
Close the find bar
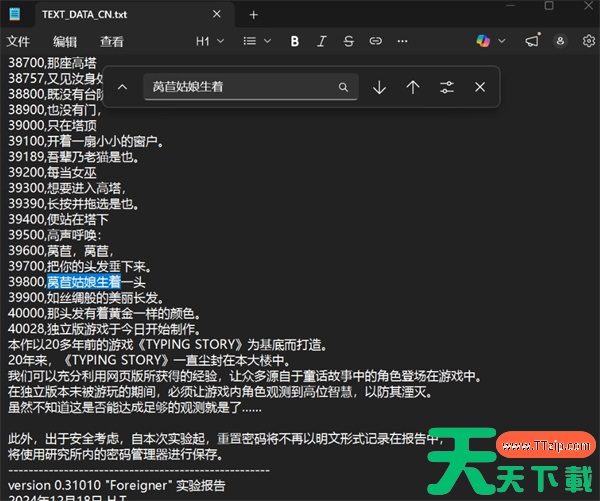[480, 87]
